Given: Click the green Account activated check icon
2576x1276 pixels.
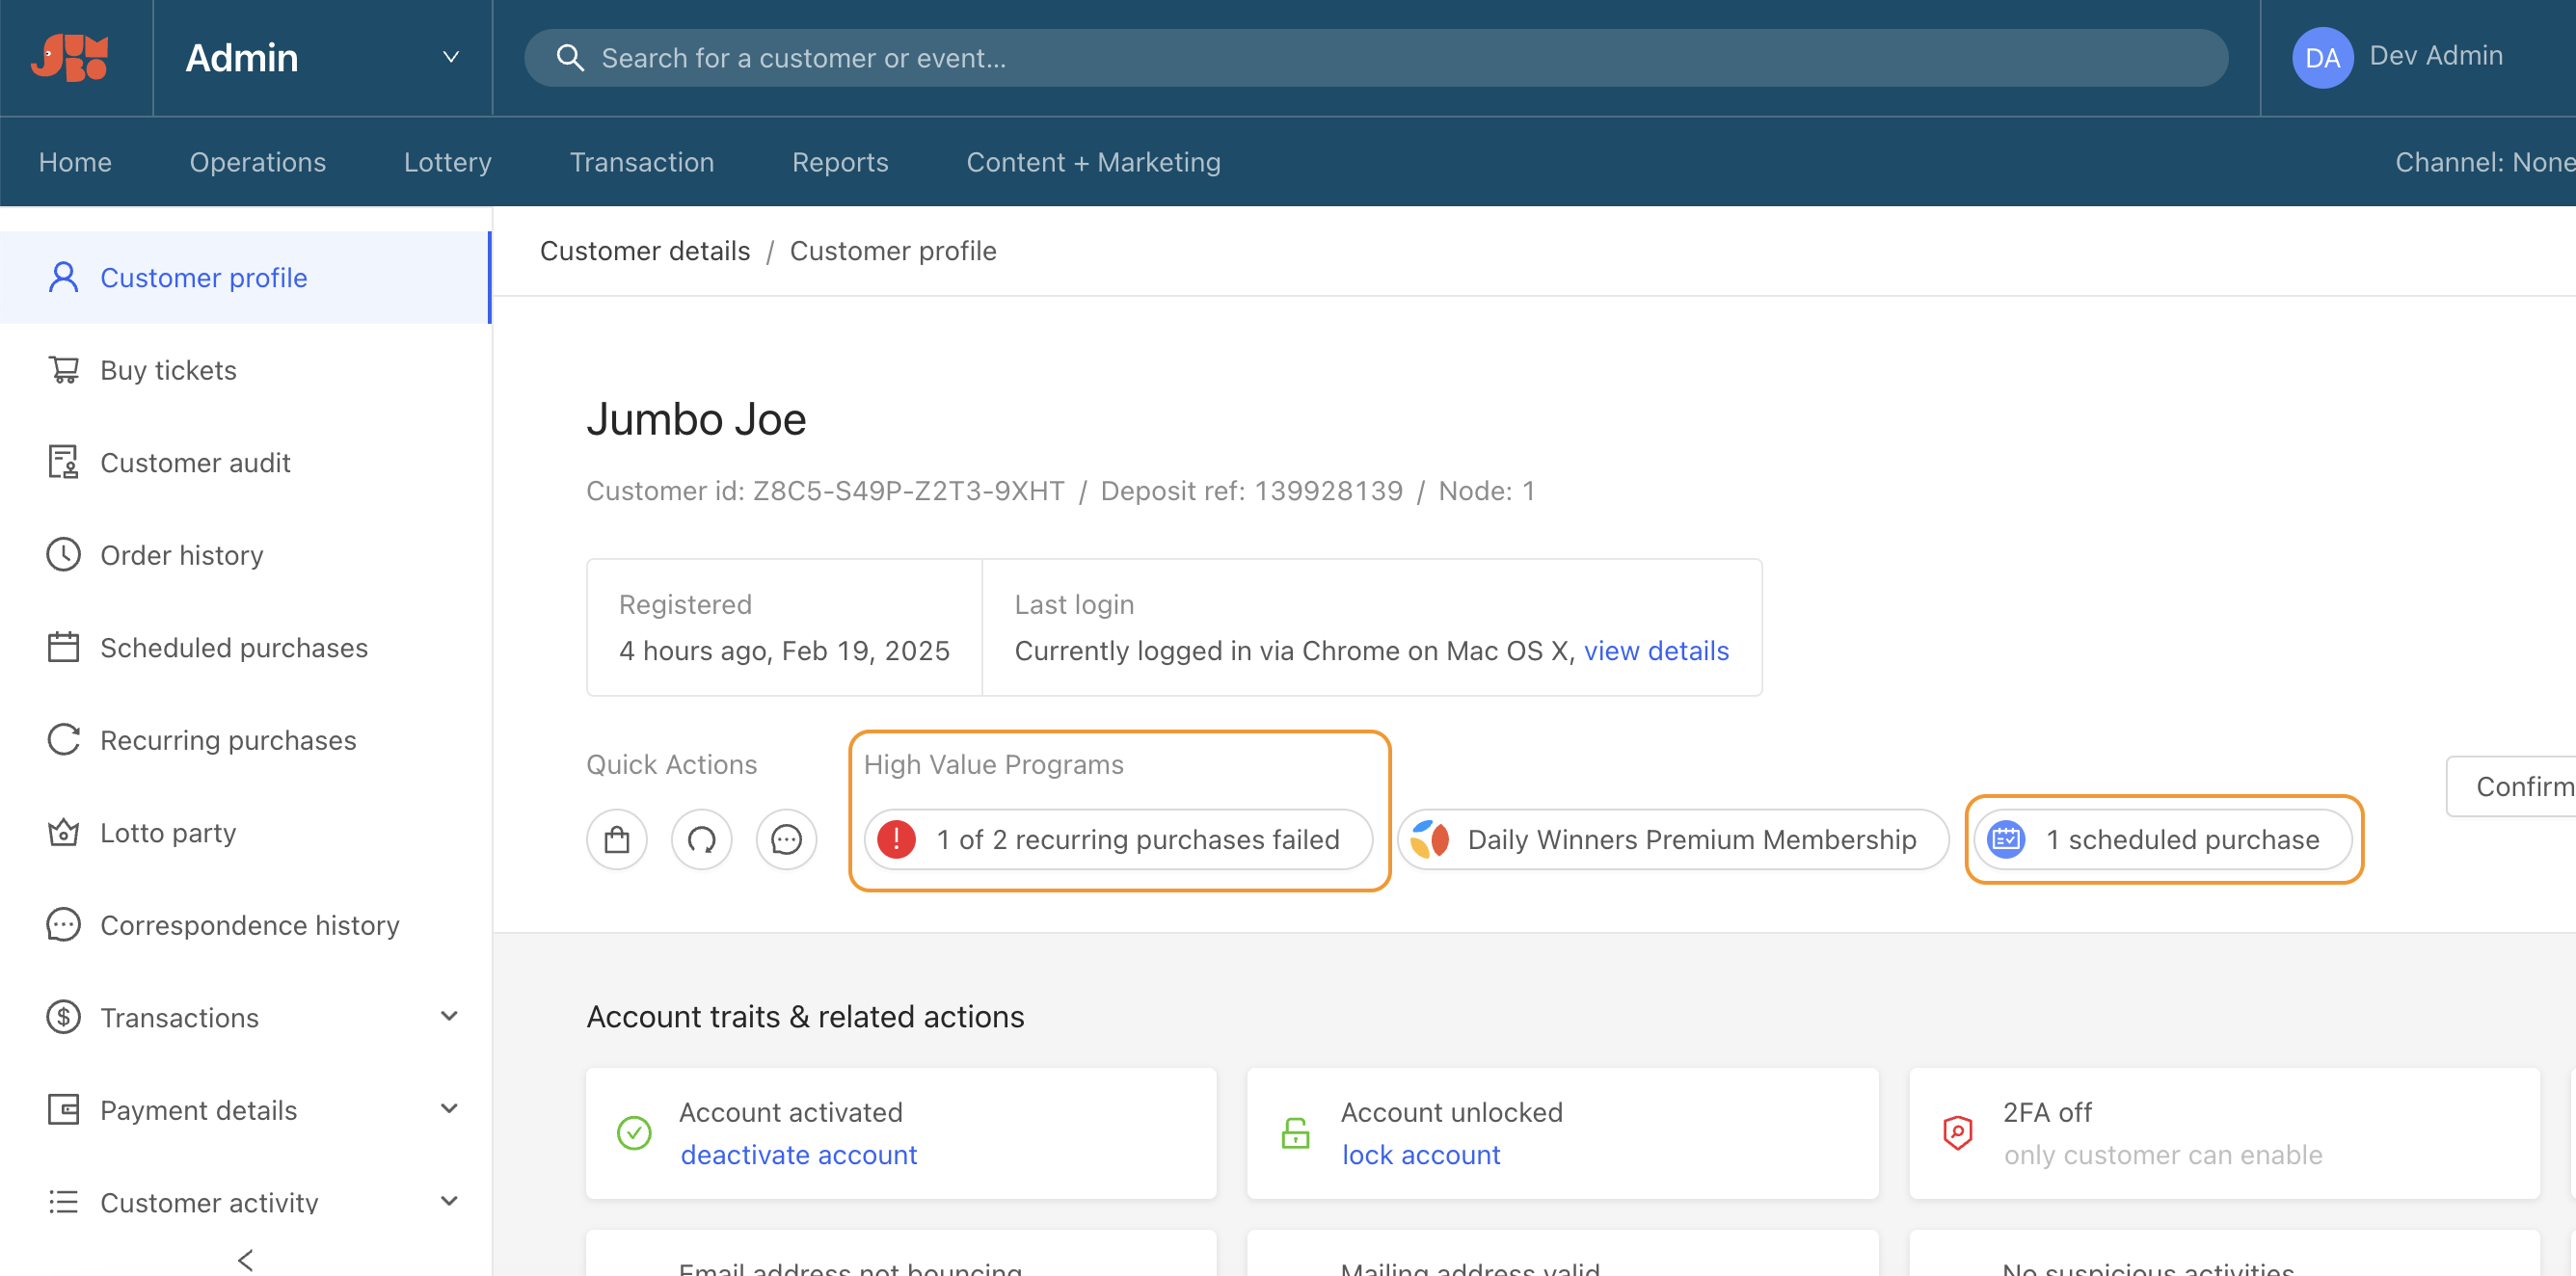Looking at the screenshot, I should [634, 1133].
